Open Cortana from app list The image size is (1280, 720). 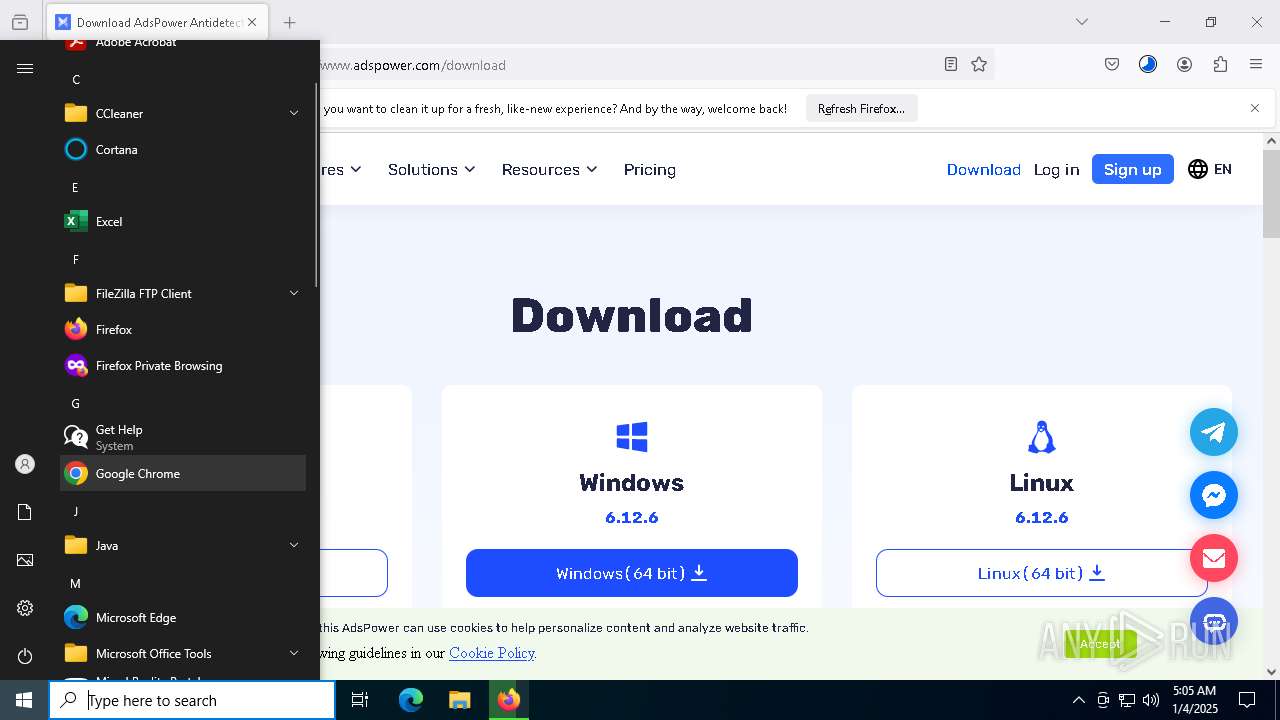[x=183, y=149]
